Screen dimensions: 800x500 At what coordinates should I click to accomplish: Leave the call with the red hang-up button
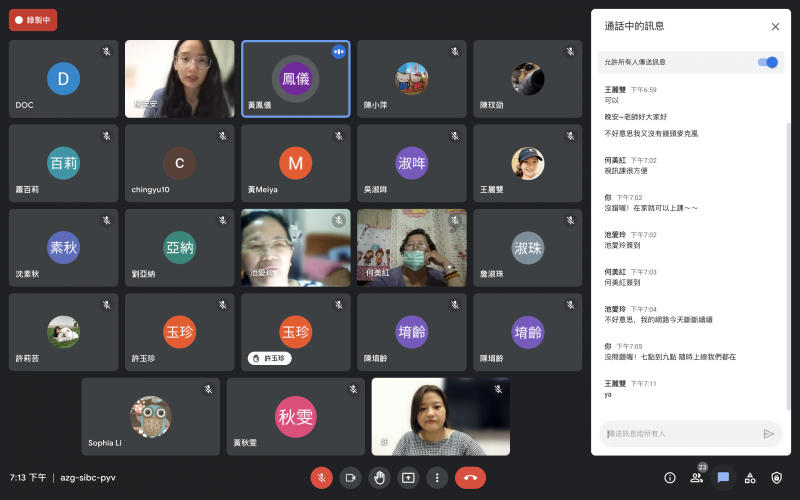click(x=470, y=478)
